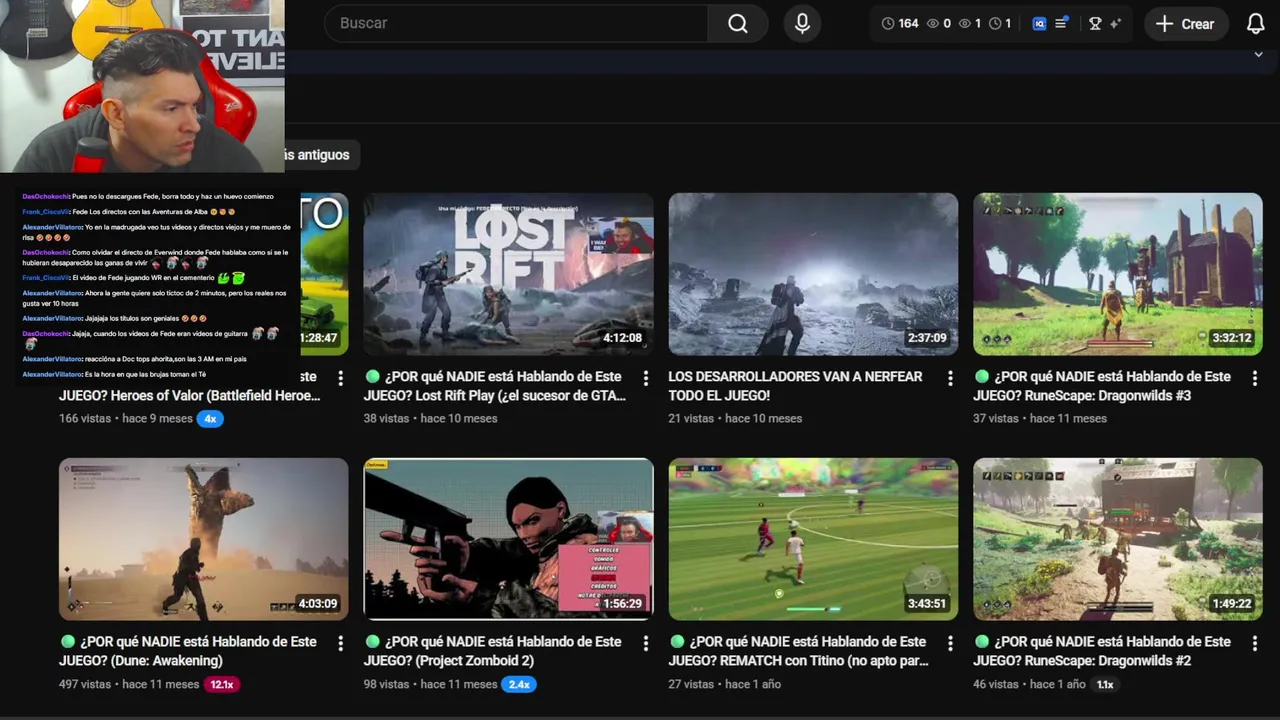Click the 12.1x badge under Dune: Awakening
This screenshot has height=720, width=1280.
point(221,685)
